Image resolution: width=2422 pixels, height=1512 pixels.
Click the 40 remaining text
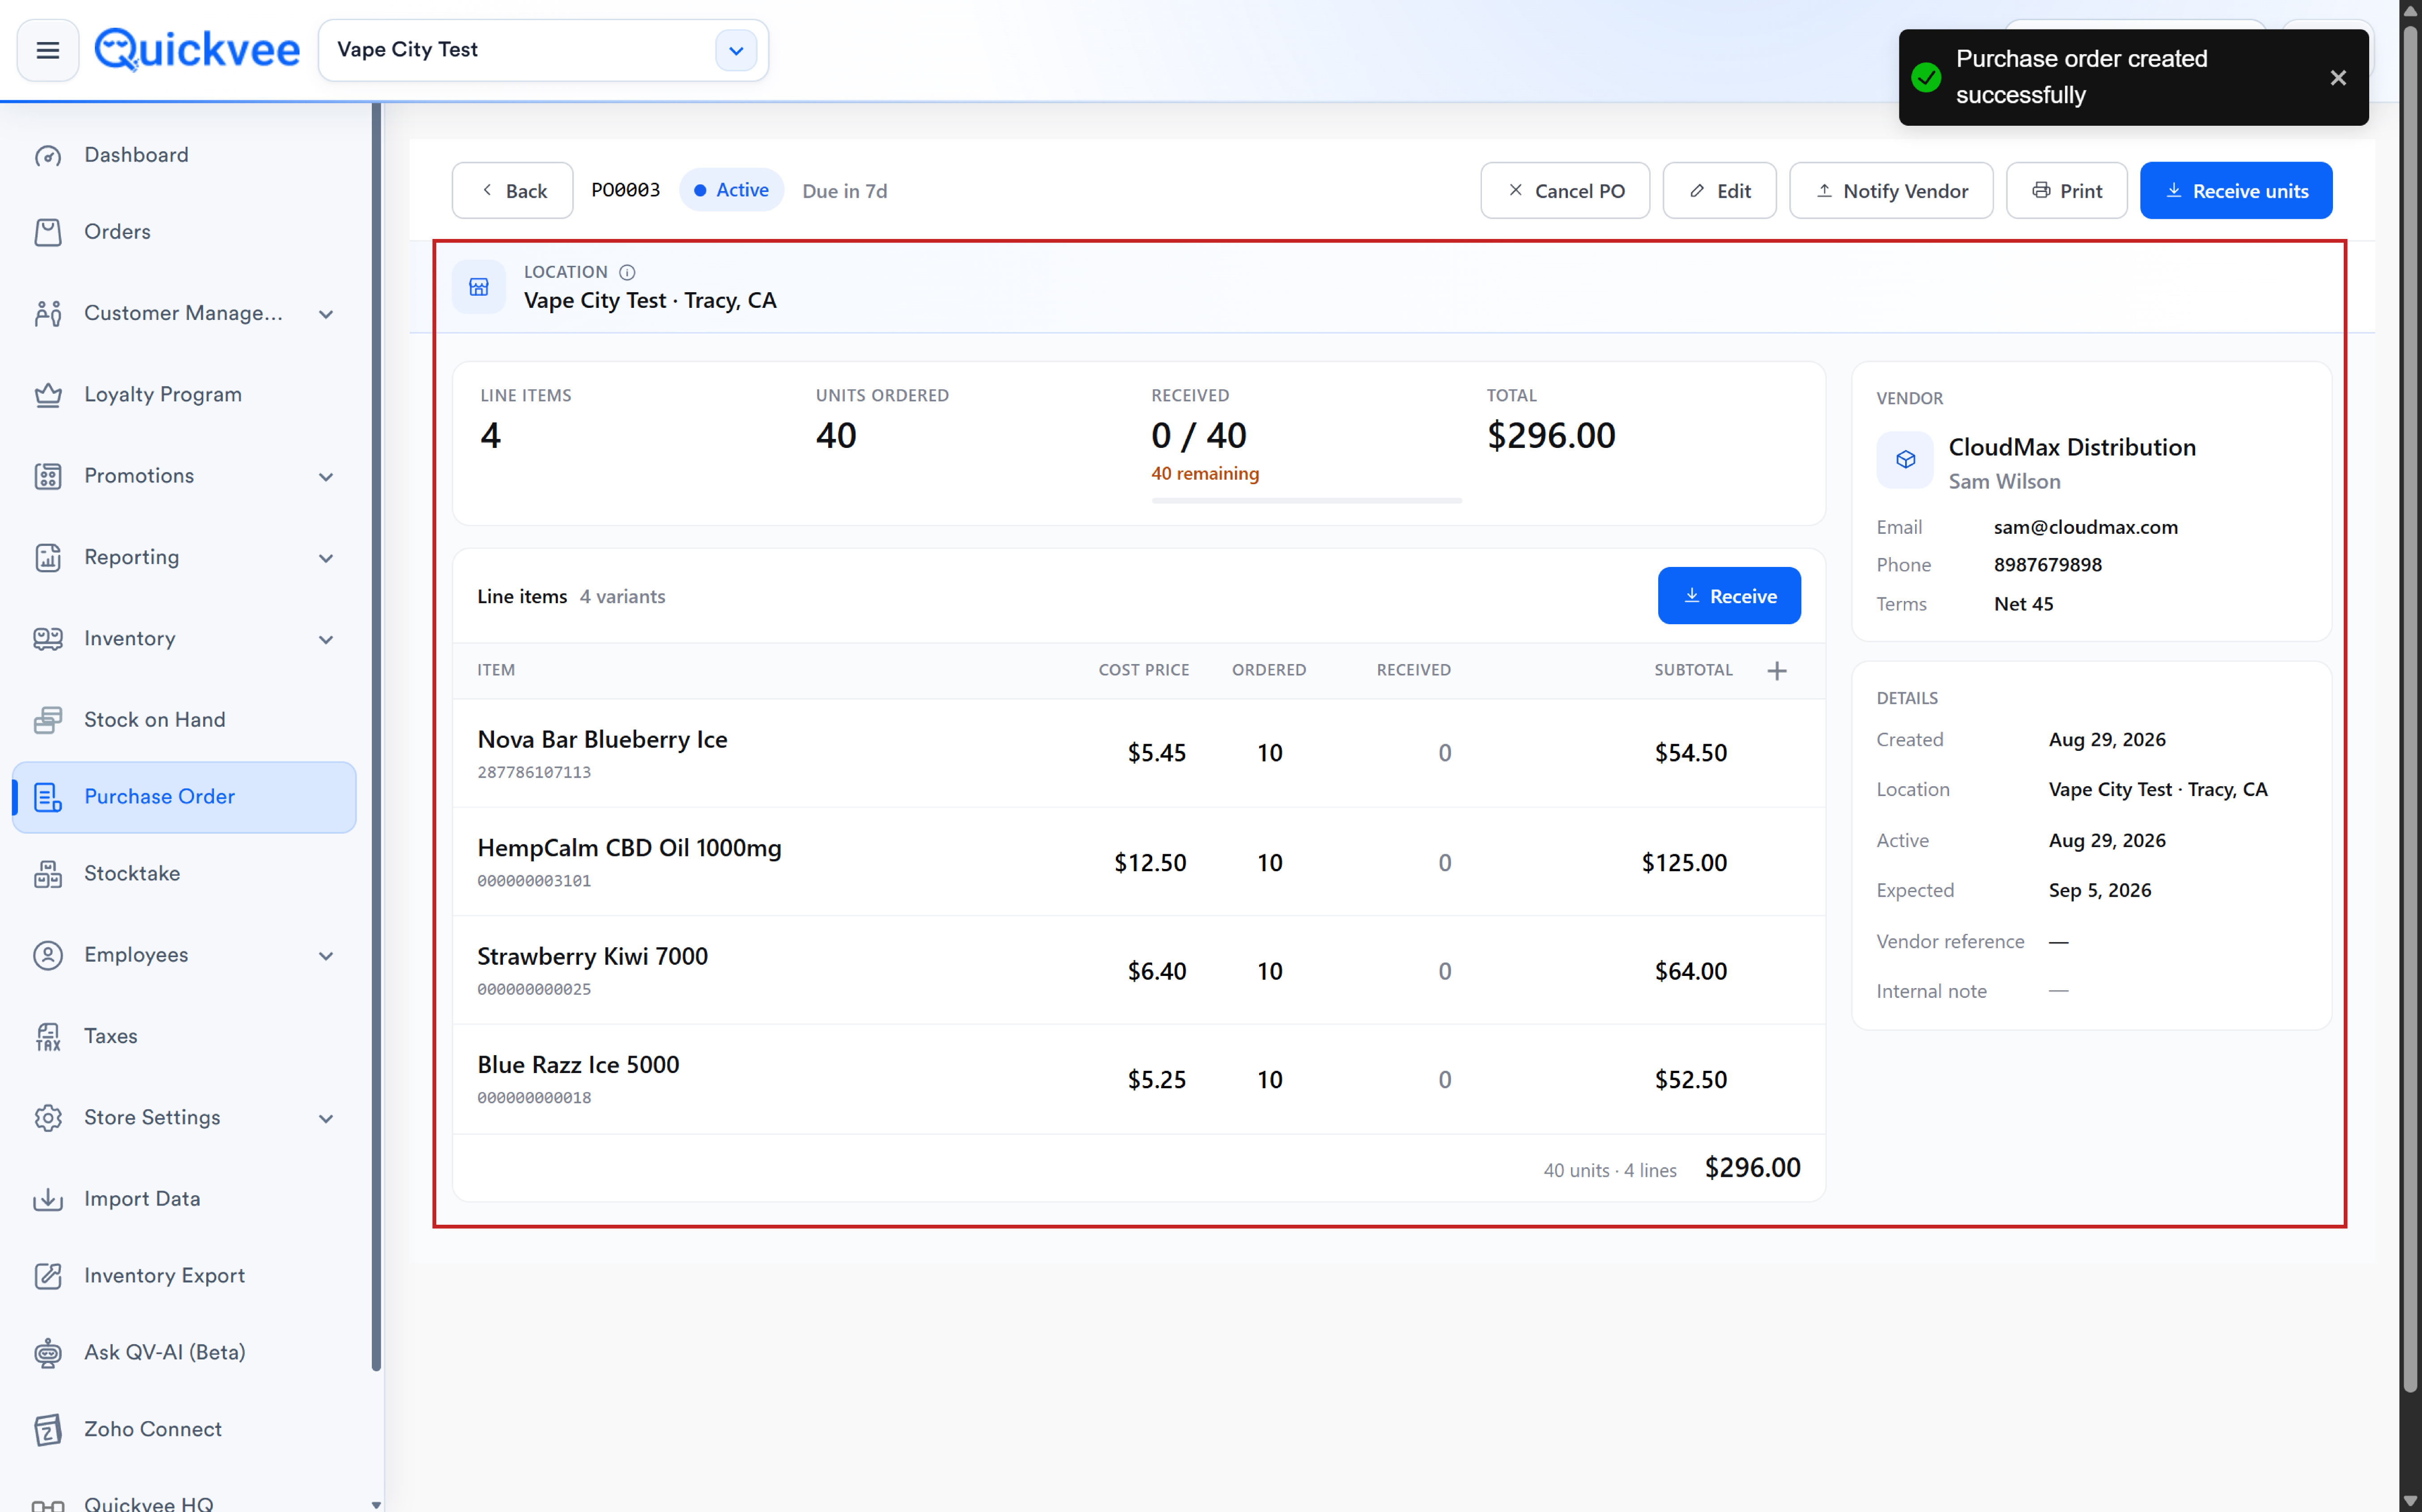1205,474
